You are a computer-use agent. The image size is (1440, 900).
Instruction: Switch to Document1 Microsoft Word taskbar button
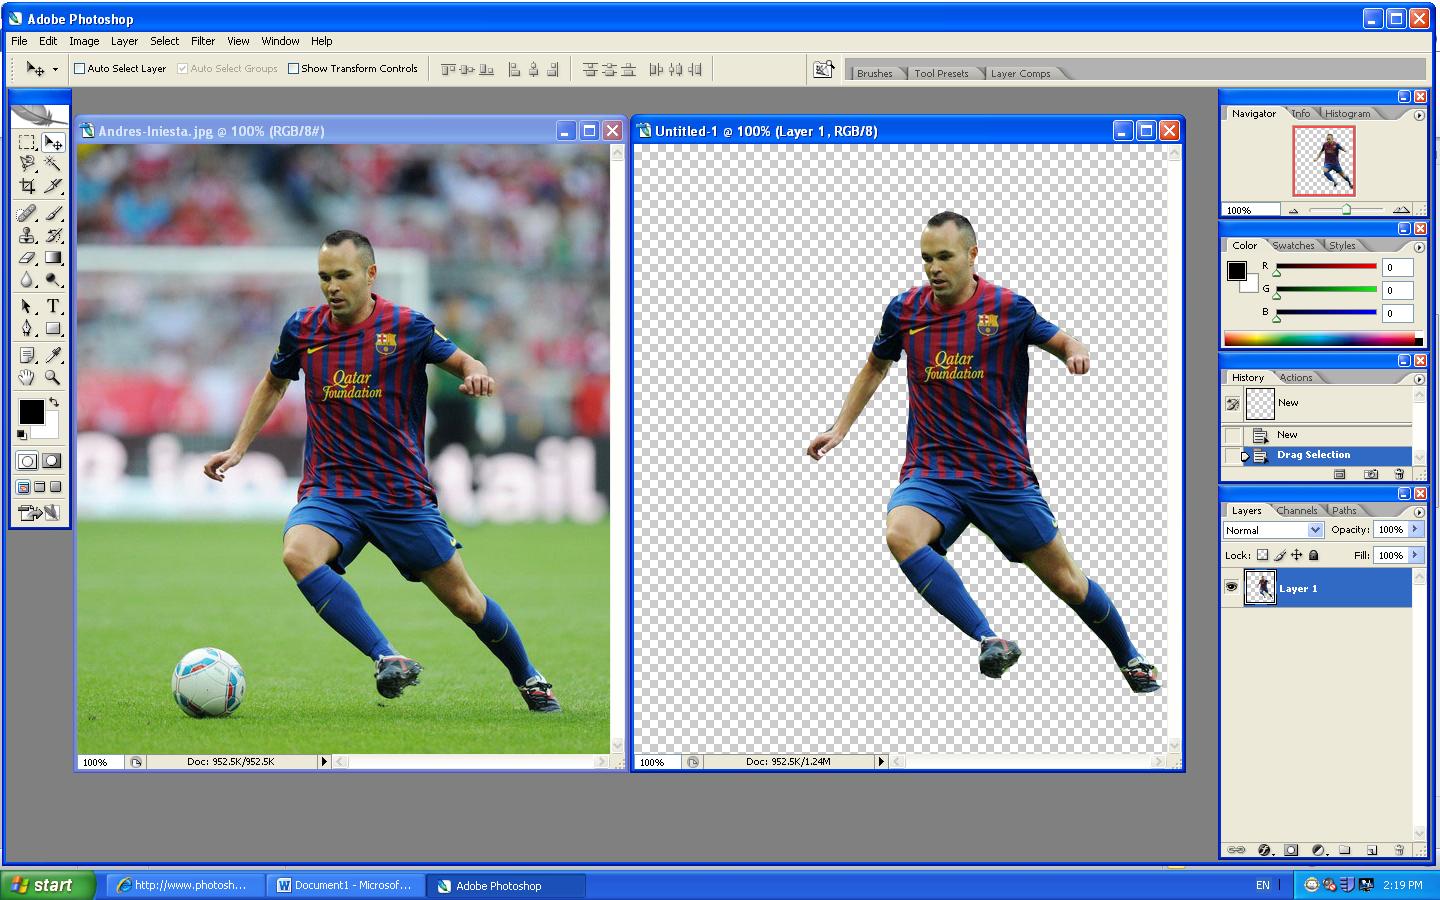[345, 885]
